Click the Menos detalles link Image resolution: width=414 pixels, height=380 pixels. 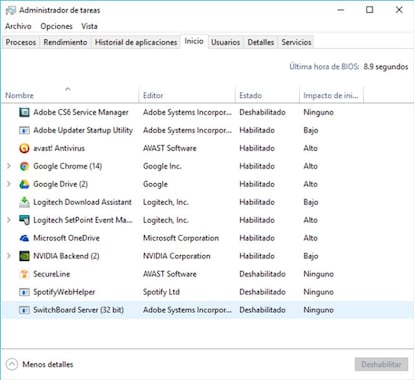click(x=48, y=364)
